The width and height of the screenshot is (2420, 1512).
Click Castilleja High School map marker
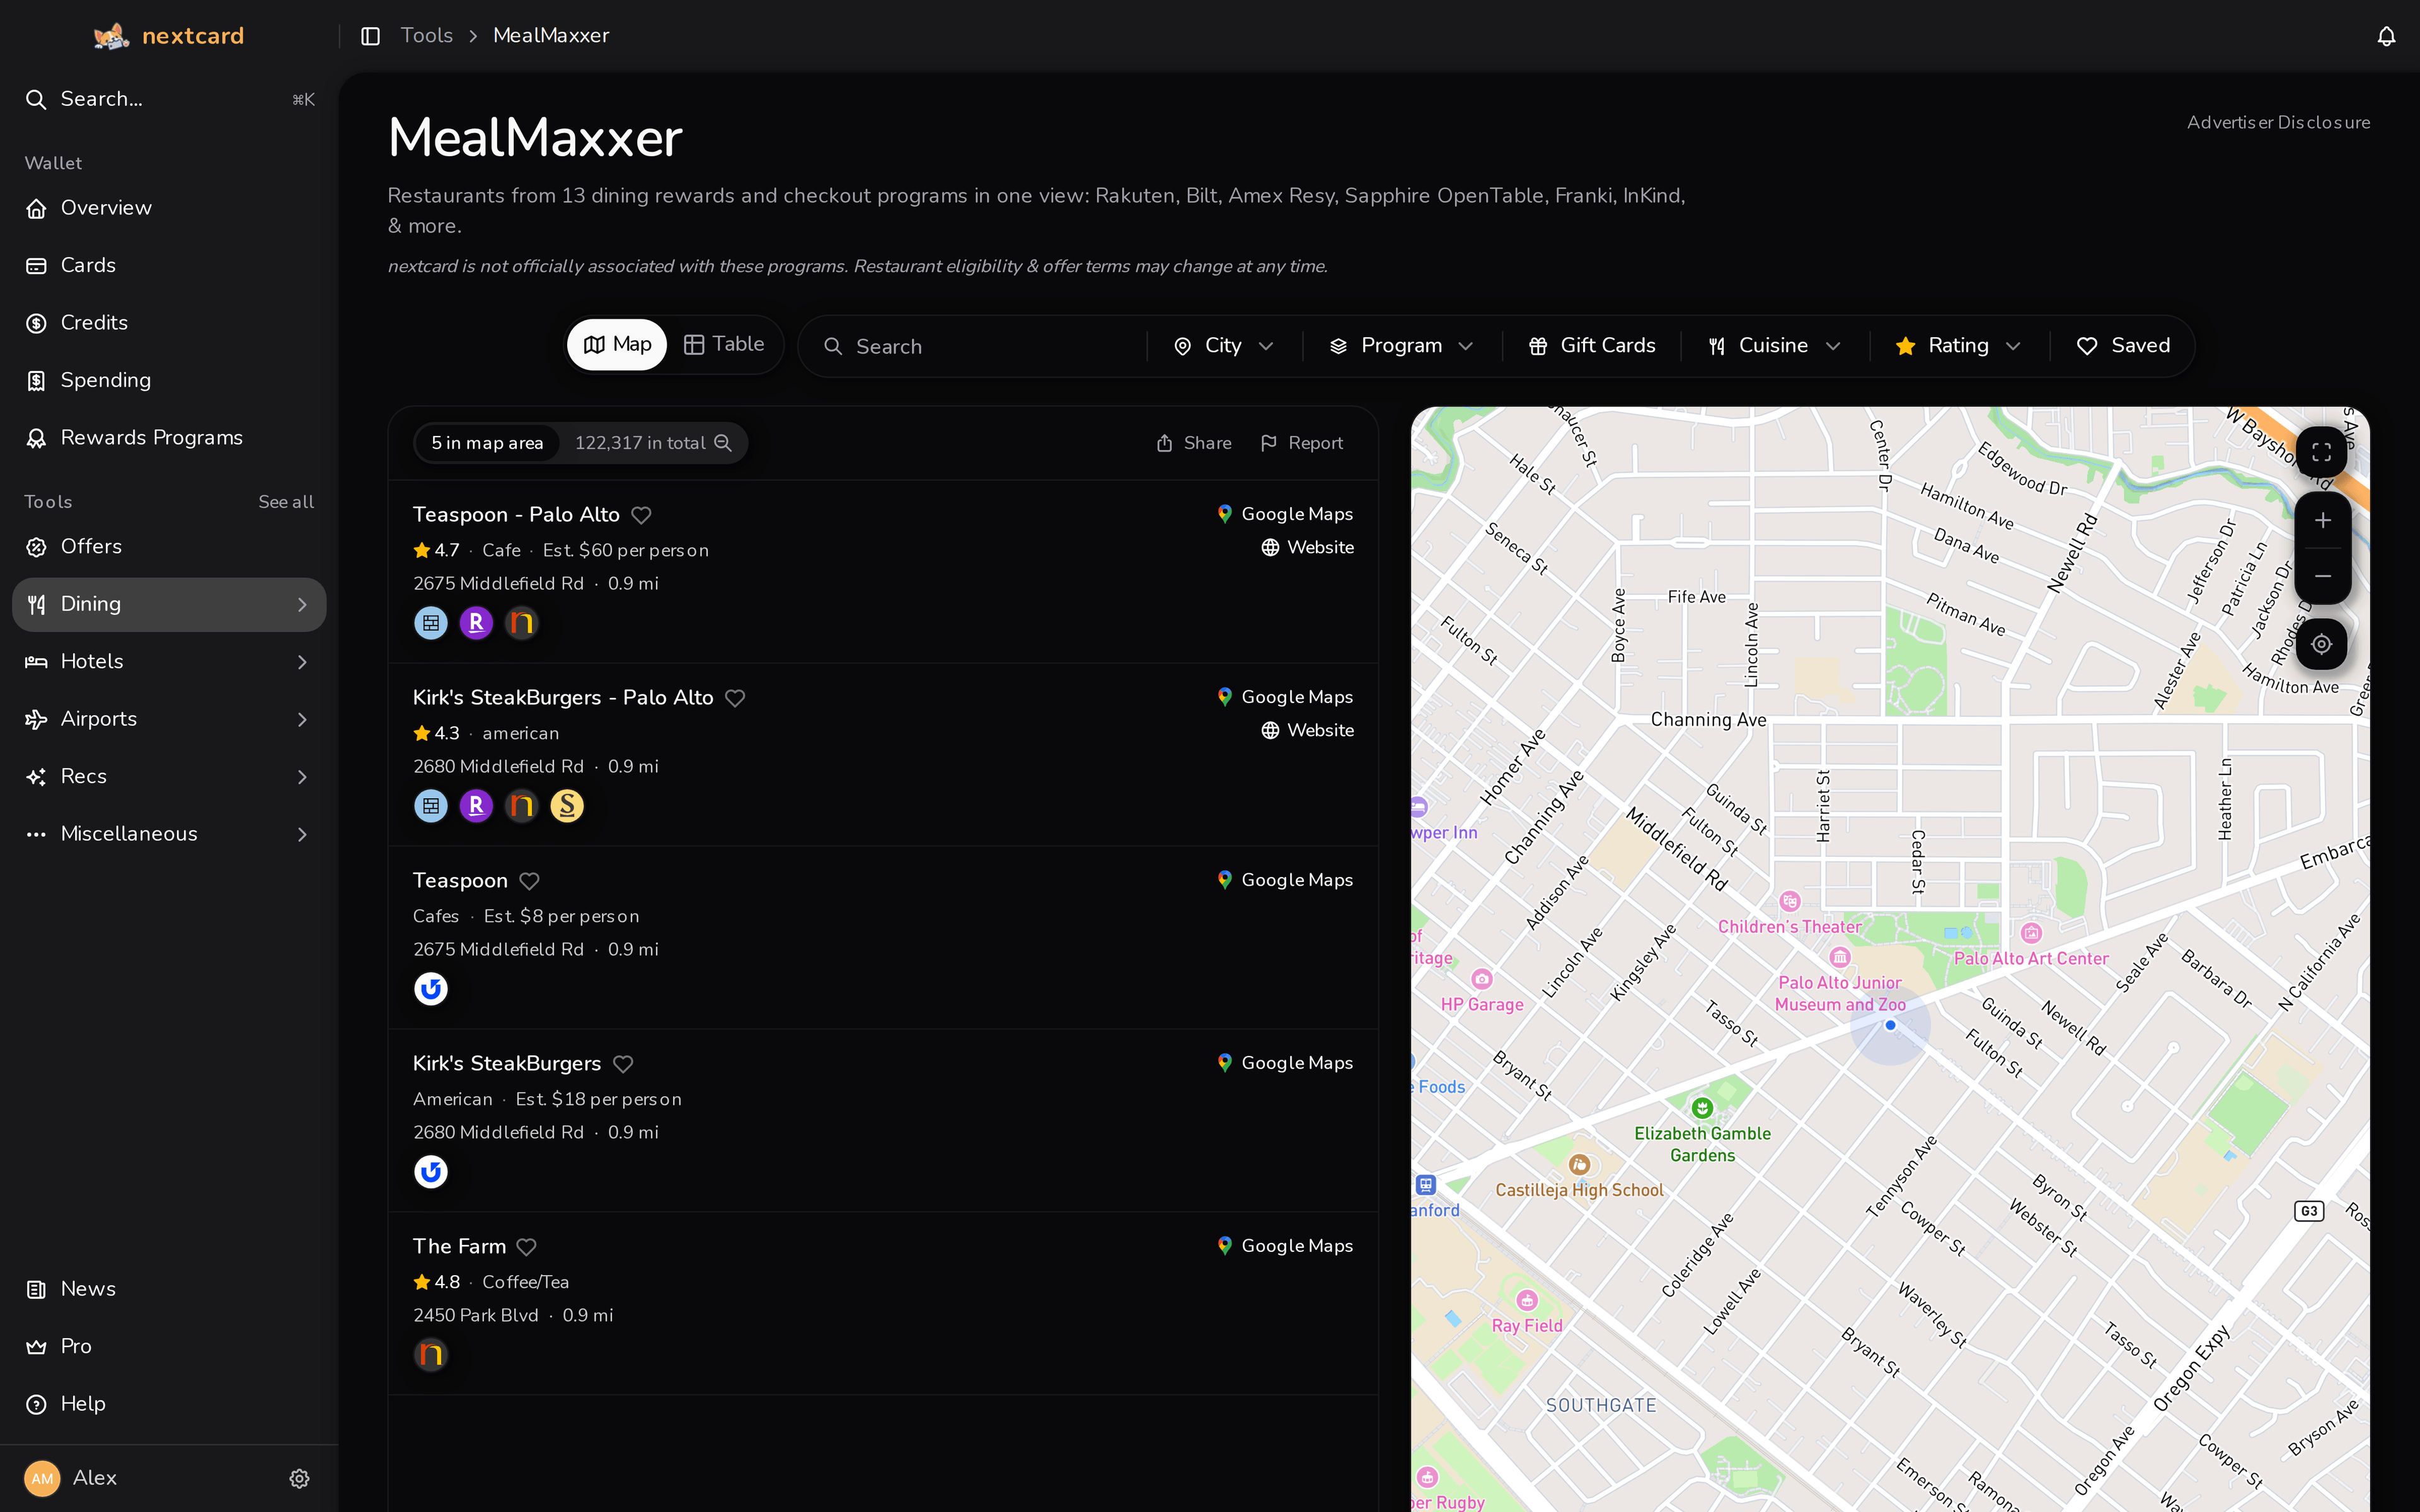click(x=1579, y=1165)
